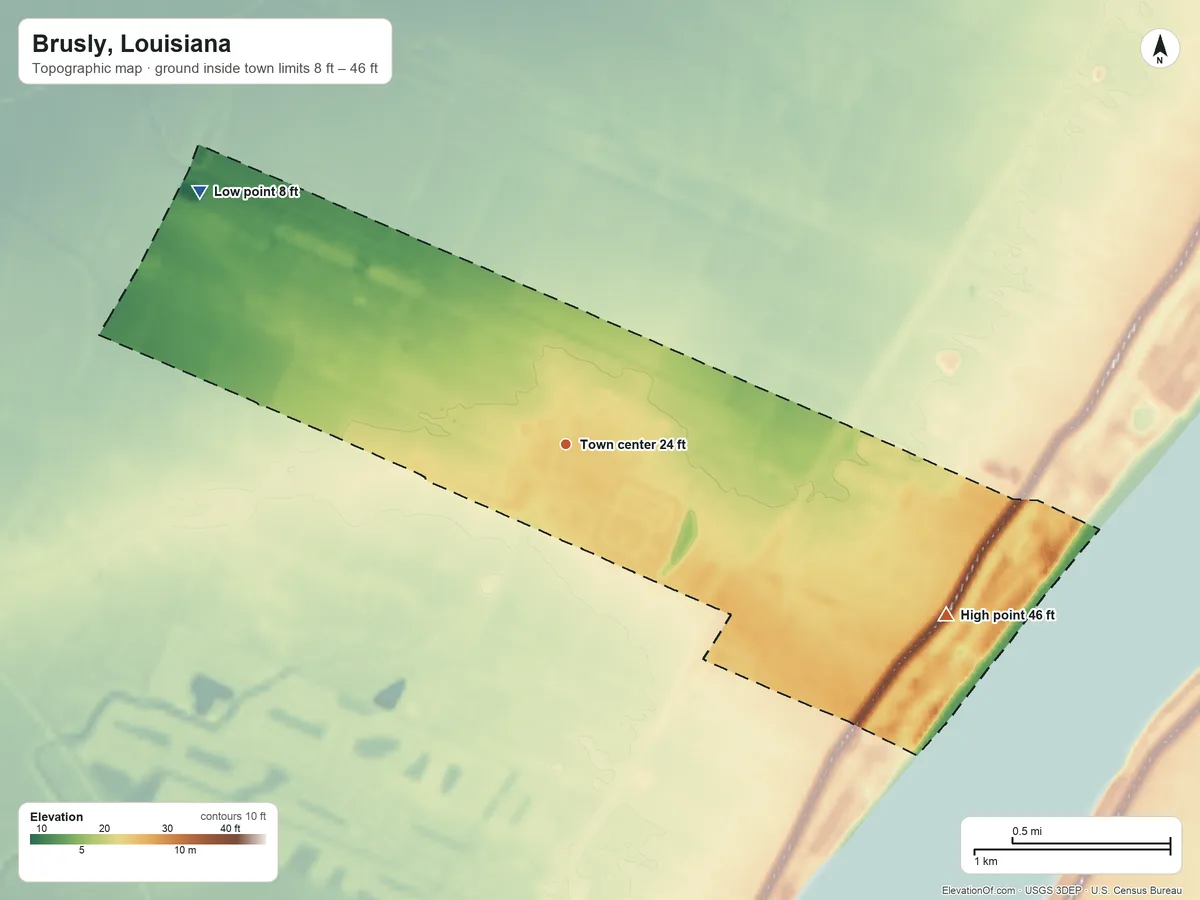Click the 'contours 10 ft' legend note

(233, 817)
